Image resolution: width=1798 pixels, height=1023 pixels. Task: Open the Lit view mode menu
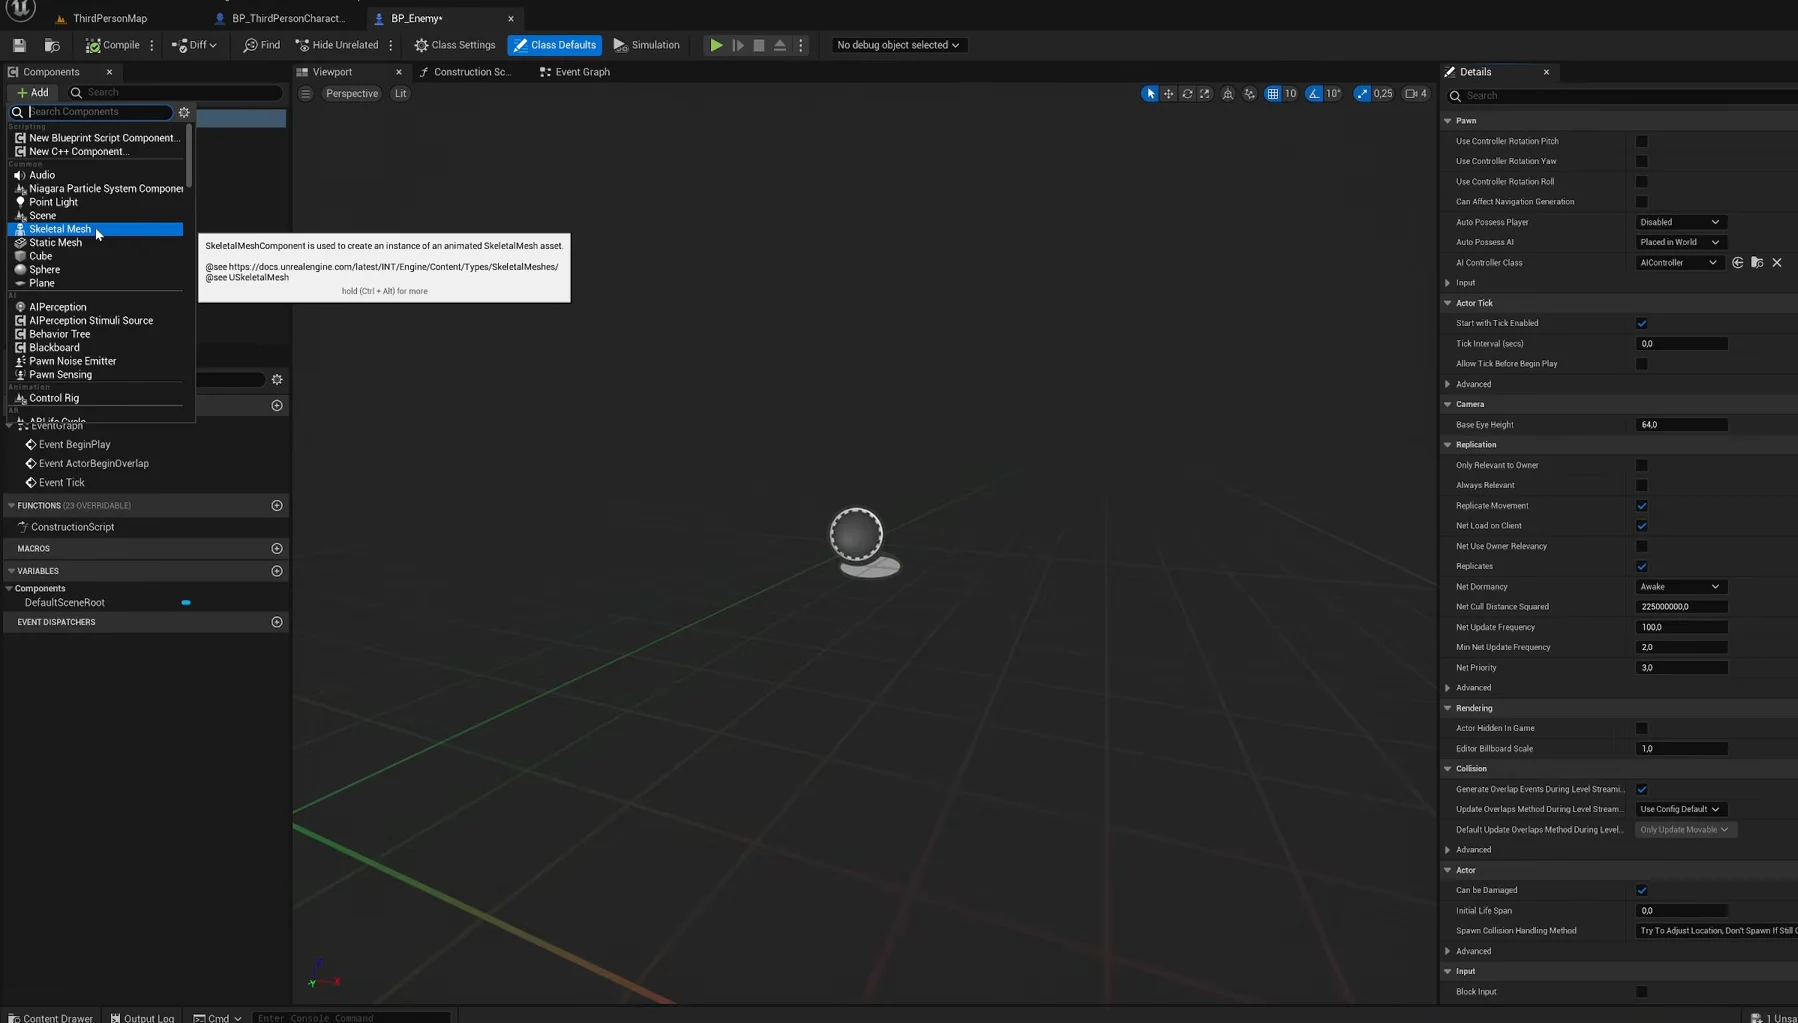400,94
